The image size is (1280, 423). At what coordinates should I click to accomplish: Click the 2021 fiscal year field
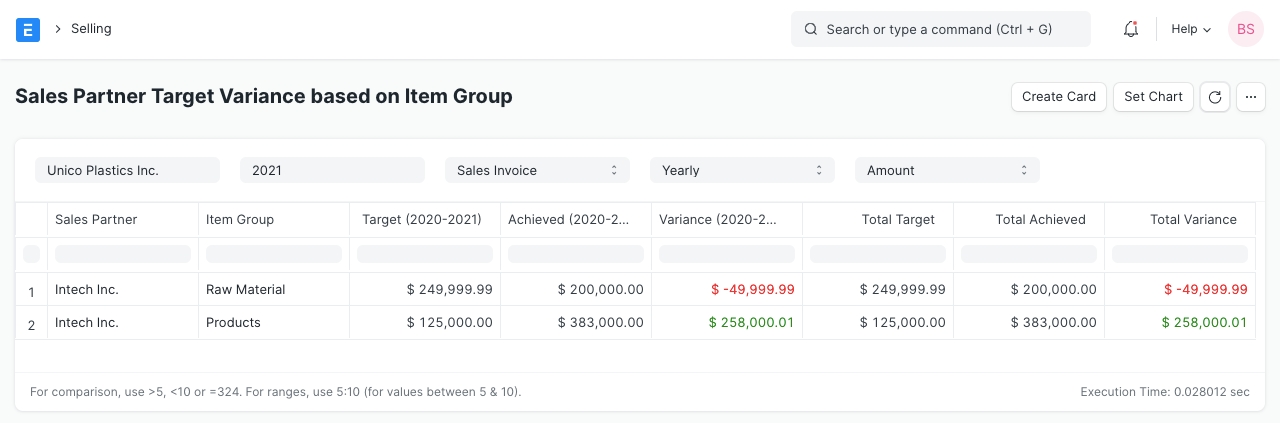coord(332,170)
